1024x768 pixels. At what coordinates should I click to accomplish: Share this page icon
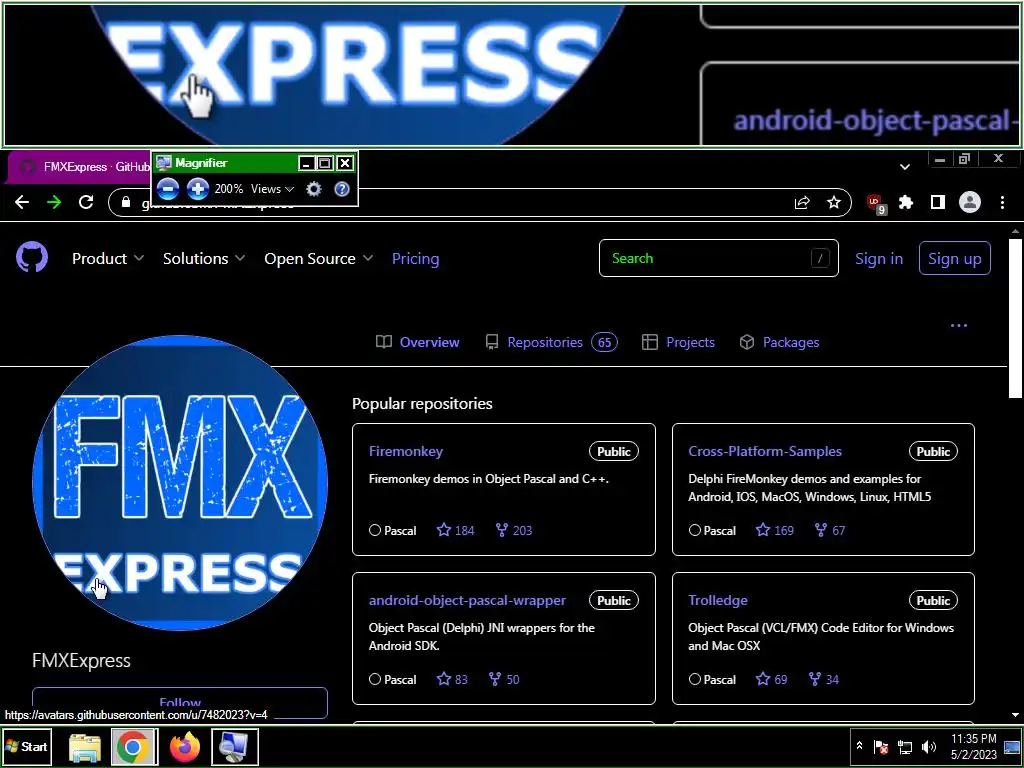[802, 202]
